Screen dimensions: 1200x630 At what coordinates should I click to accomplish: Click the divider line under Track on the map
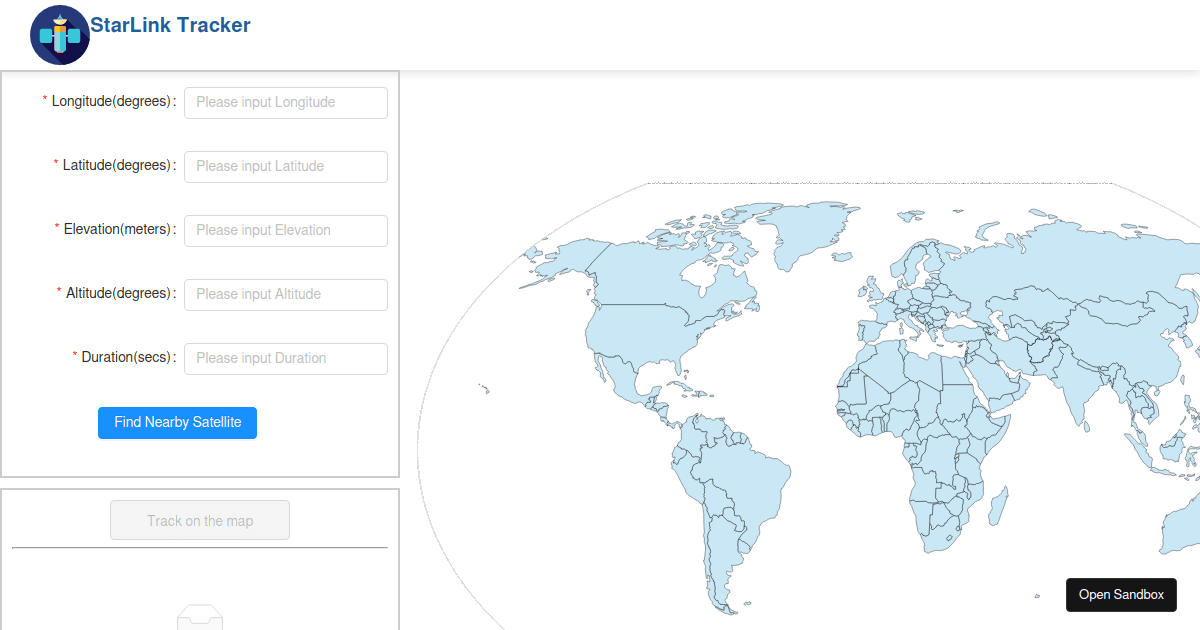click(199, 549)
